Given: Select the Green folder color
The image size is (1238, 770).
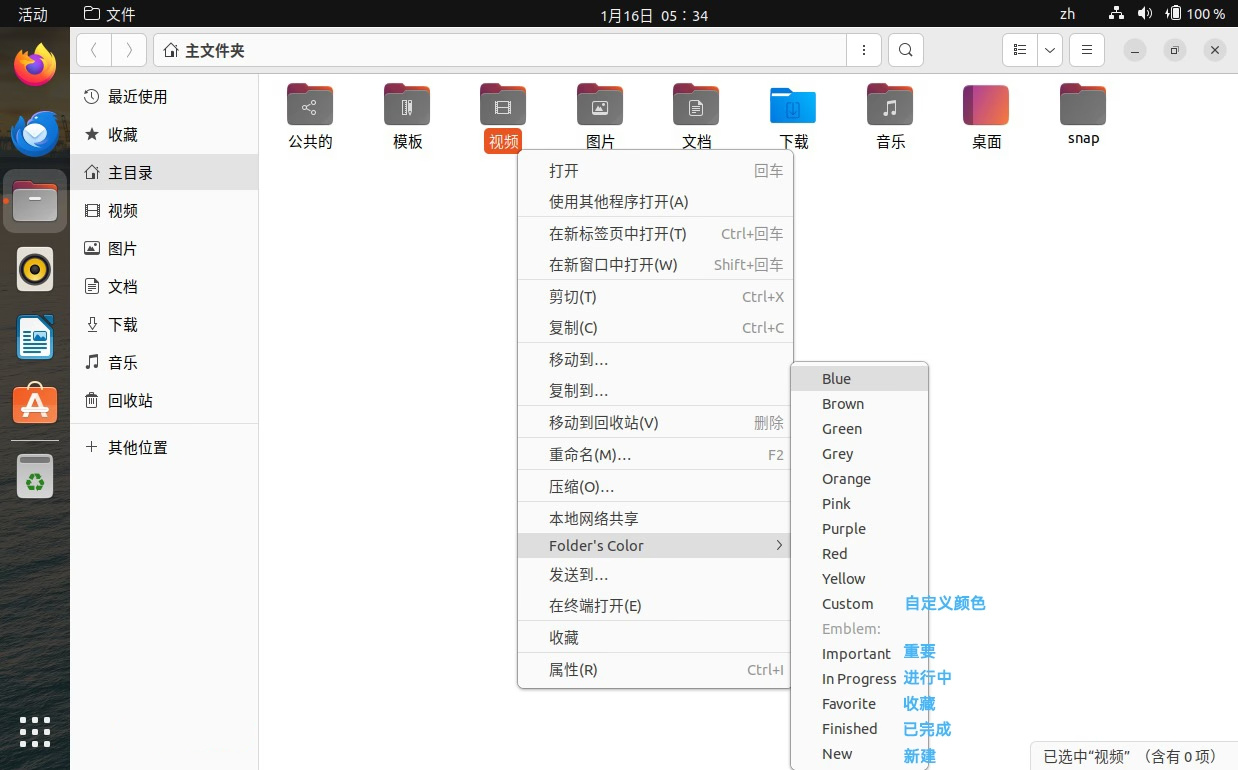Looking at the screenshot, I should [841, 428].
